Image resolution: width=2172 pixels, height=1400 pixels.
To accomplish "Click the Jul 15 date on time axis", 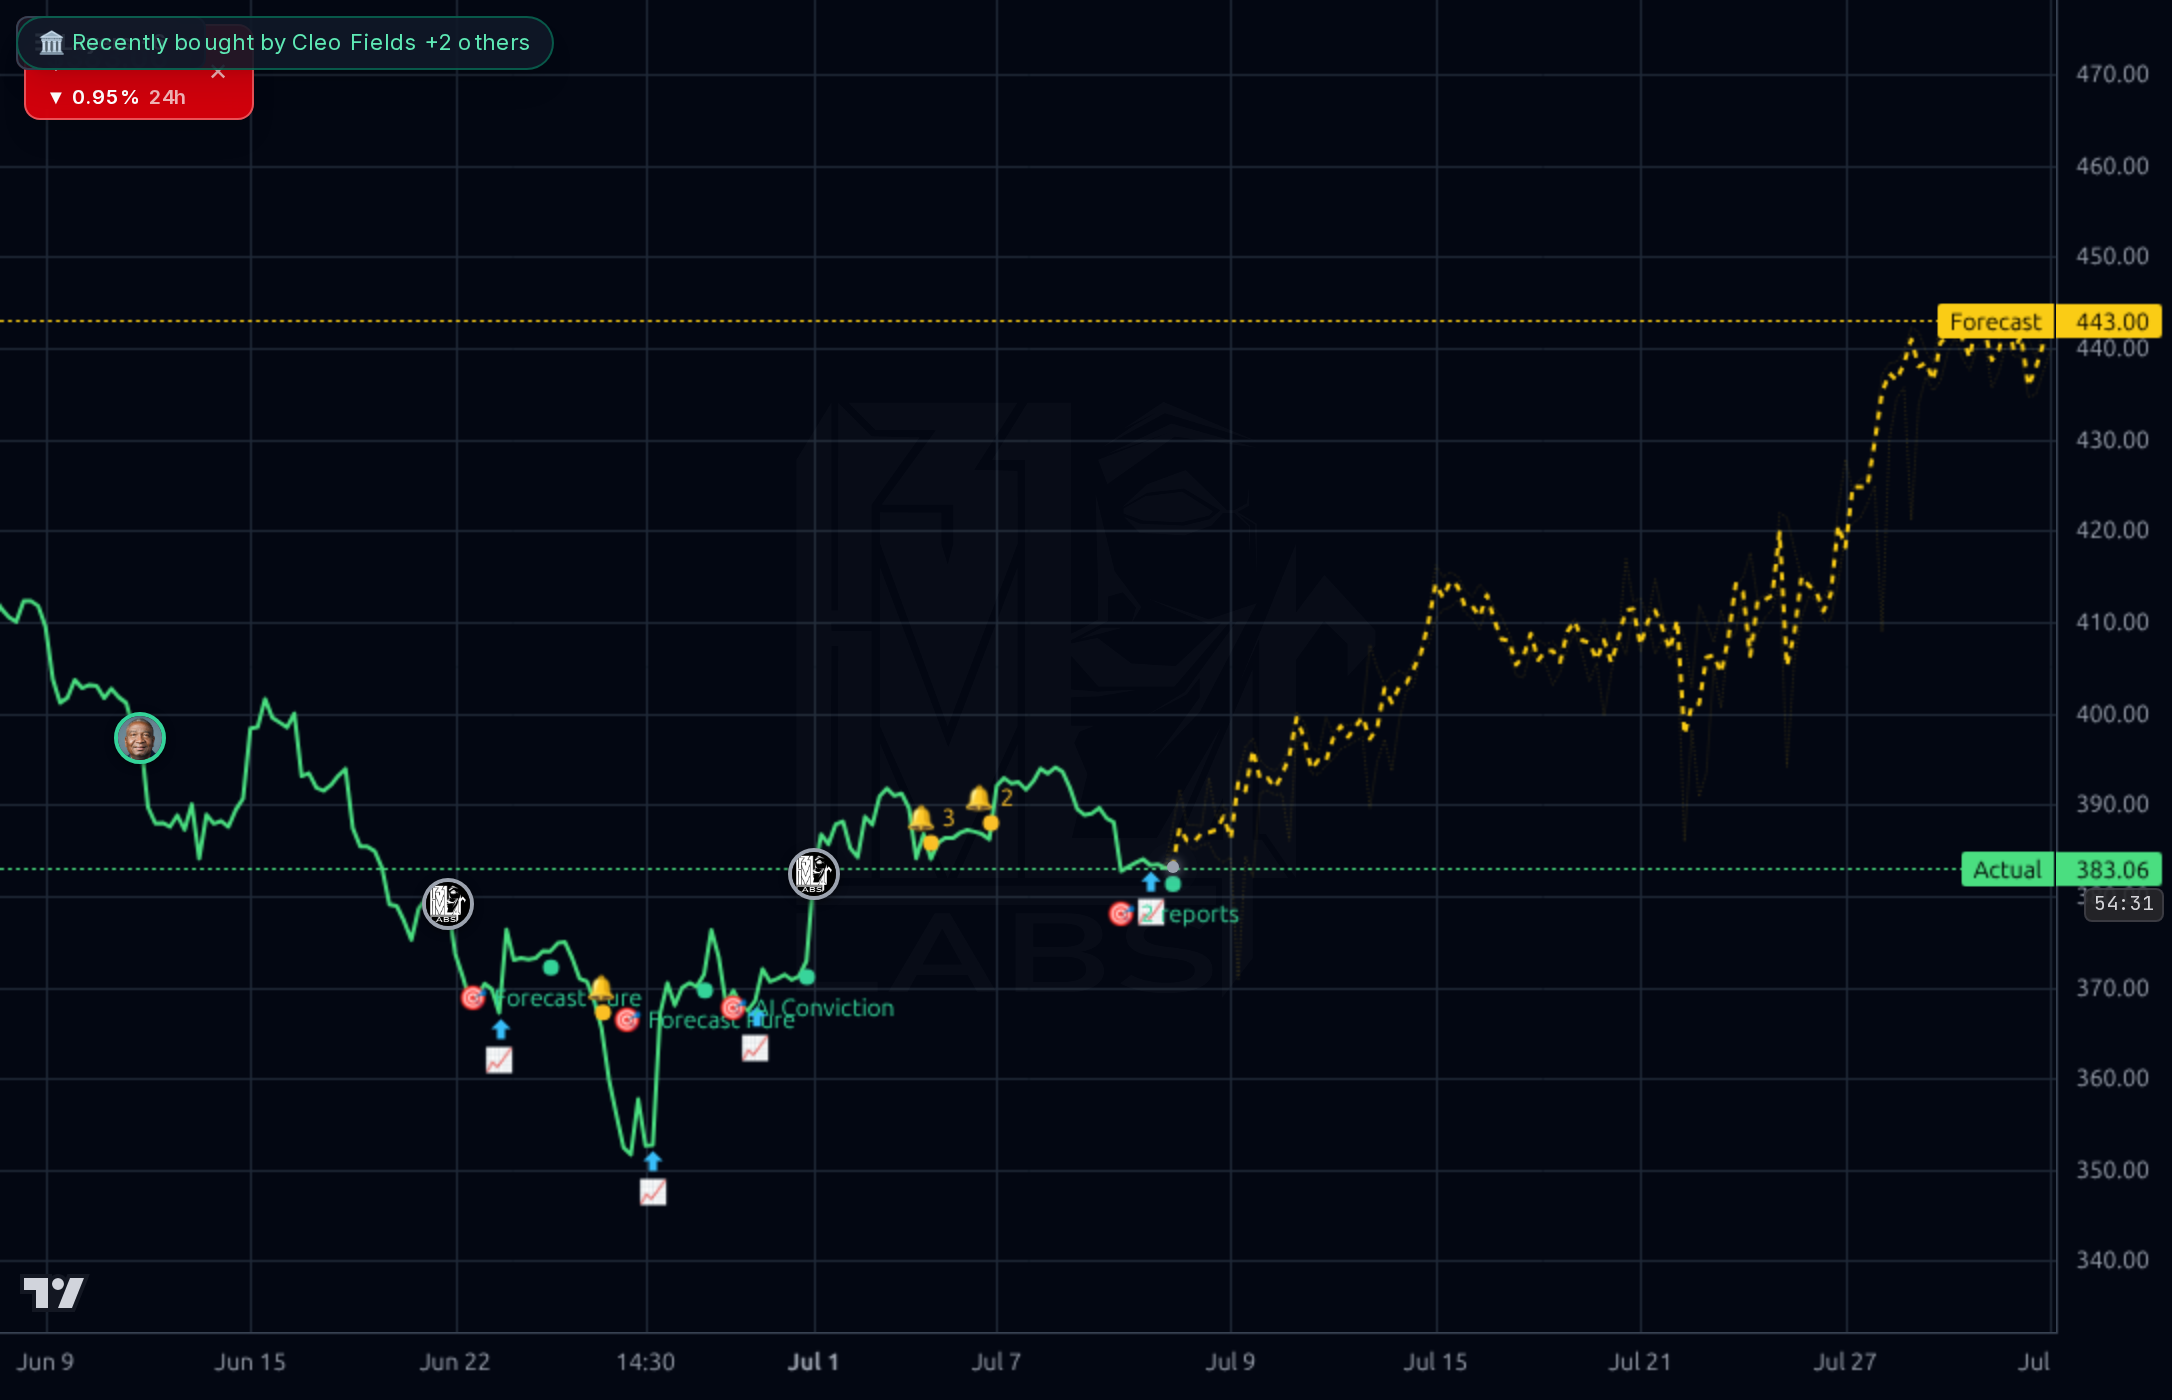I will click(1435, 1362).
